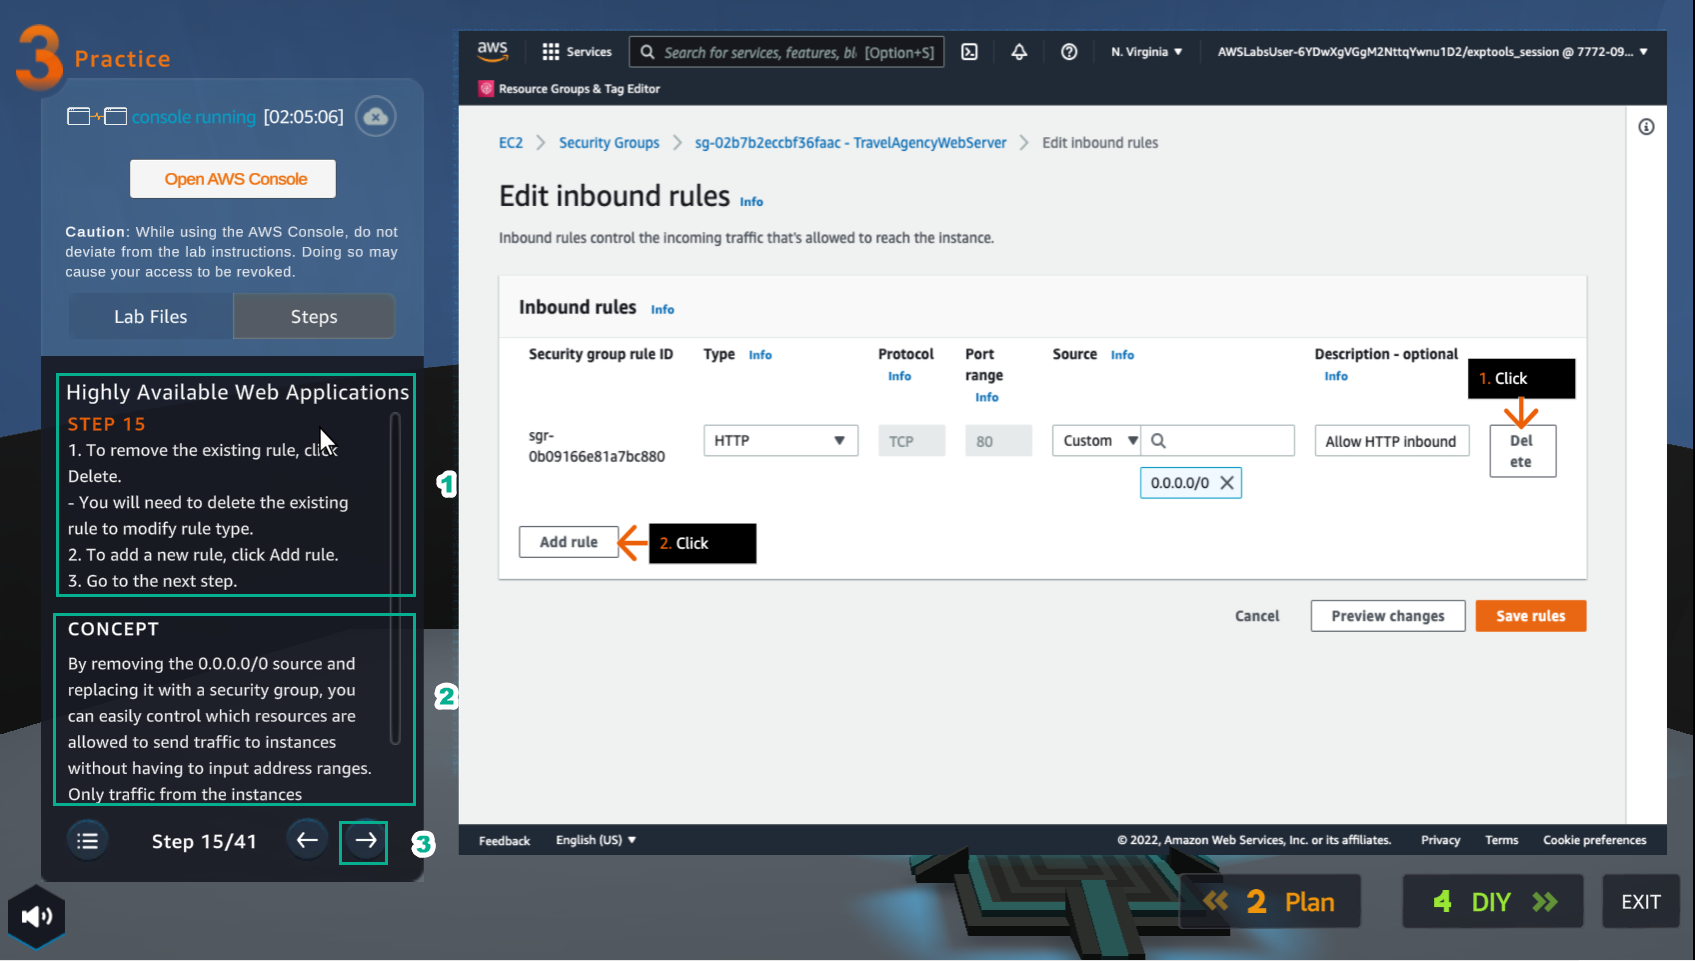Switch to the Lab Files tab
1695x961 pixels.
(151, 317)
